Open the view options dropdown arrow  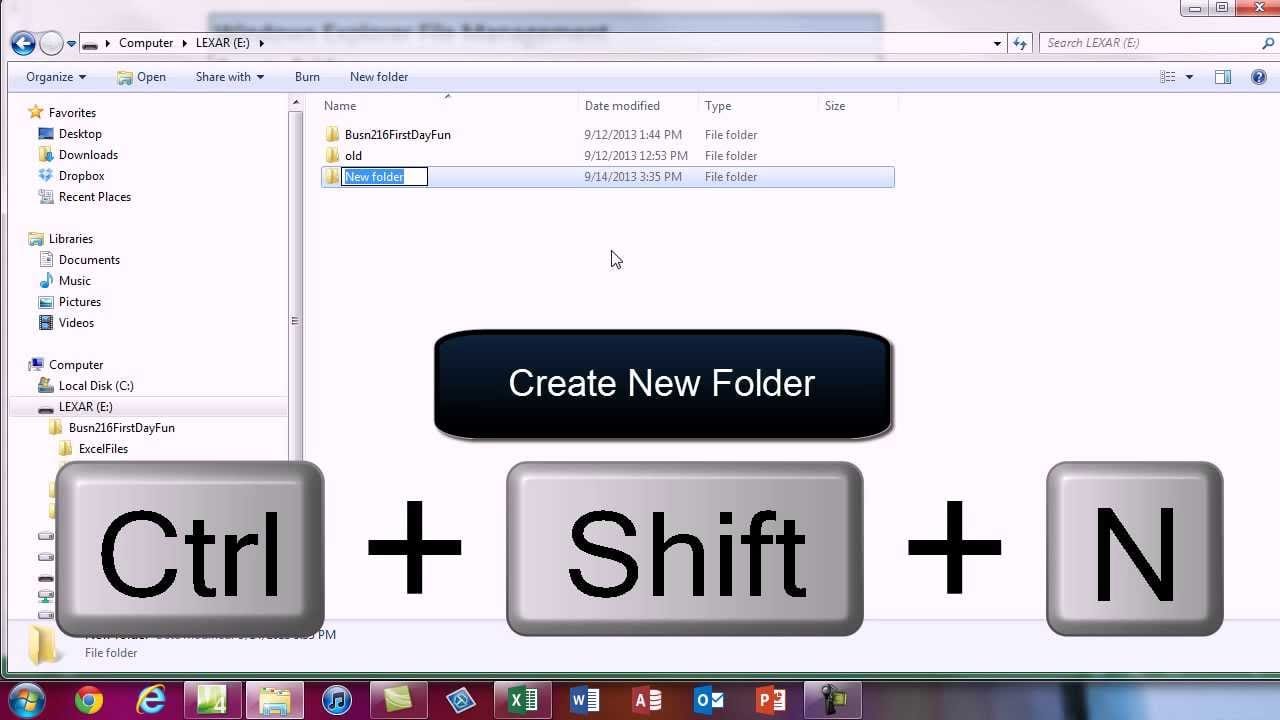pos(1189,77)
